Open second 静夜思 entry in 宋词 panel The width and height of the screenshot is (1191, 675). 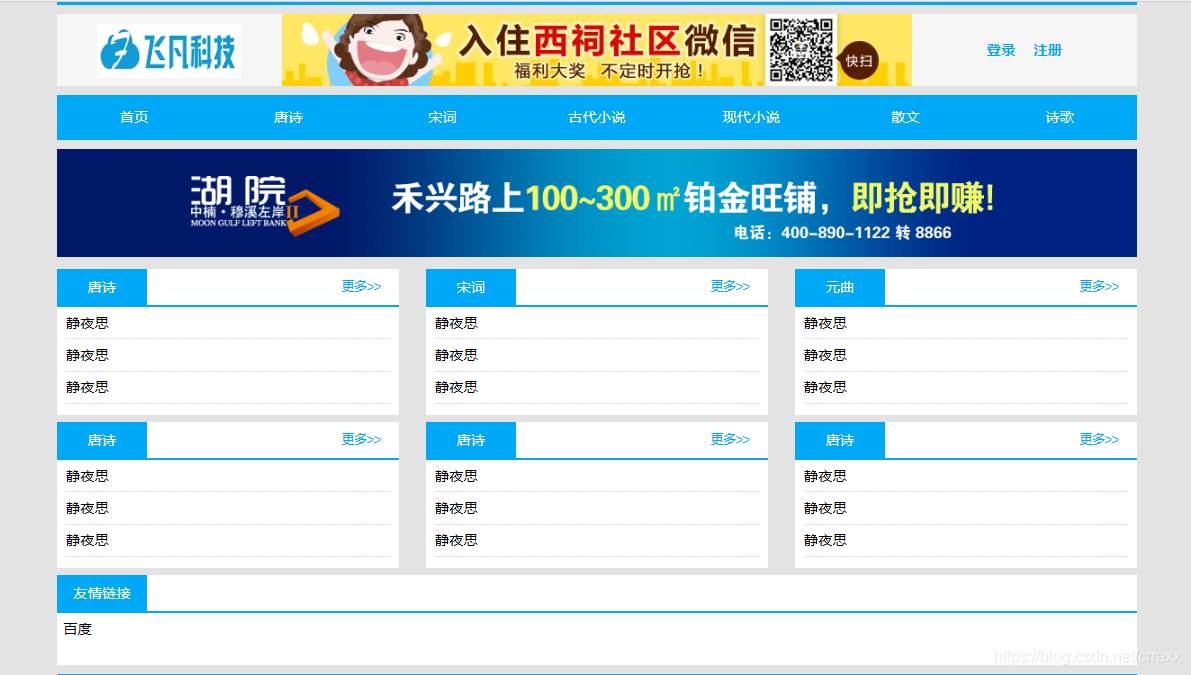click(x=456, y=355)
